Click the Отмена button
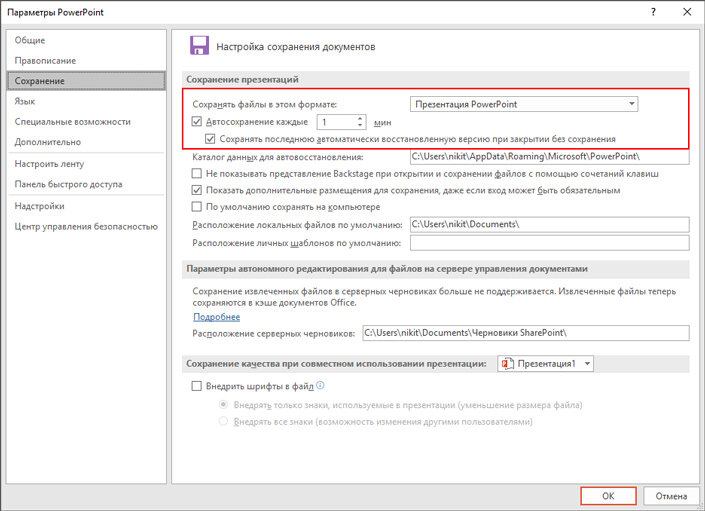 point(671,496)
